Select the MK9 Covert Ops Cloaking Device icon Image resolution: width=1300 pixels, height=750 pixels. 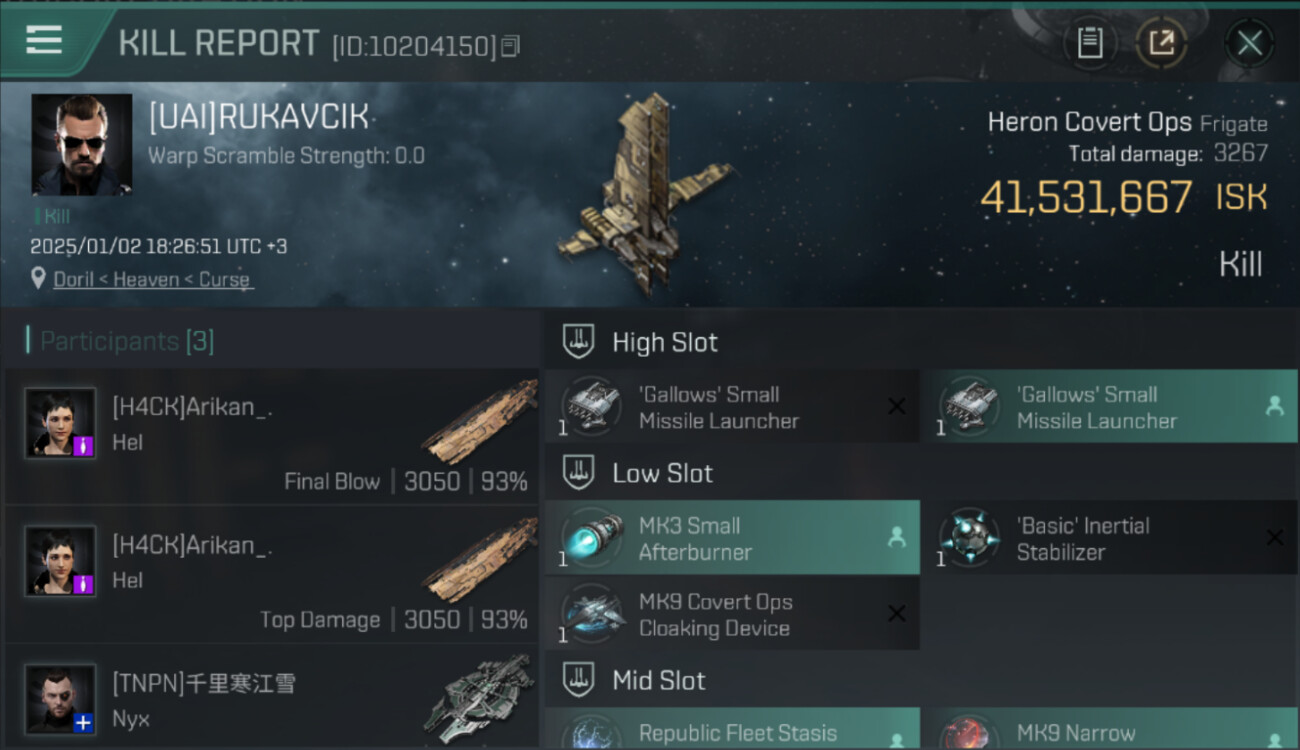(592, 614)
